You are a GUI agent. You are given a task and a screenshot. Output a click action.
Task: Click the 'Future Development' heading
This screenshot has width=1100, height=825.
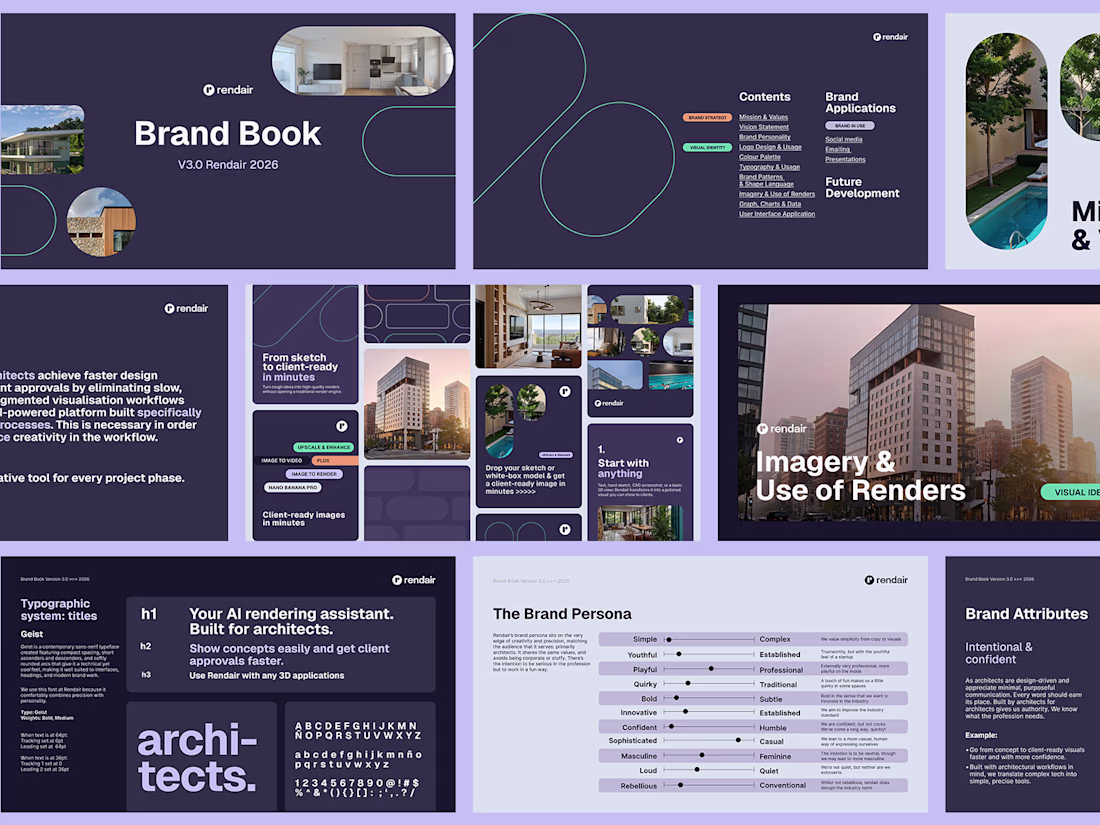[x=862, y=187]
